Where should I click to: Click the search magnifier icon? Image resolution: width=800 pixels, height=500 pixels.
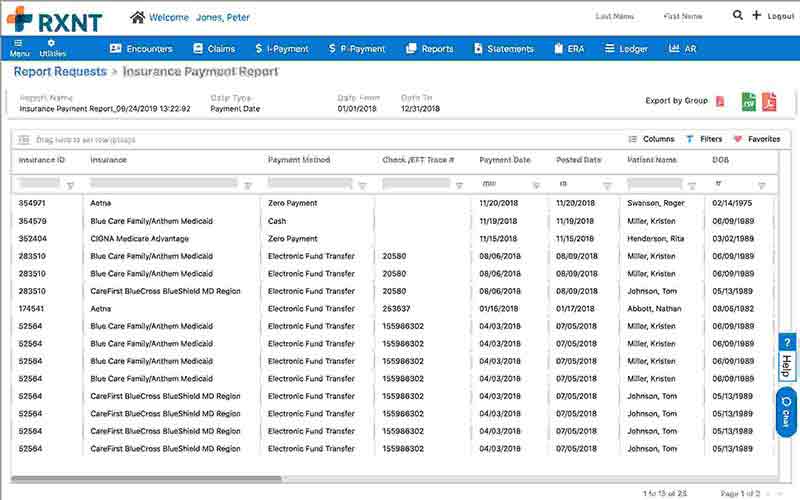(738, 16)
